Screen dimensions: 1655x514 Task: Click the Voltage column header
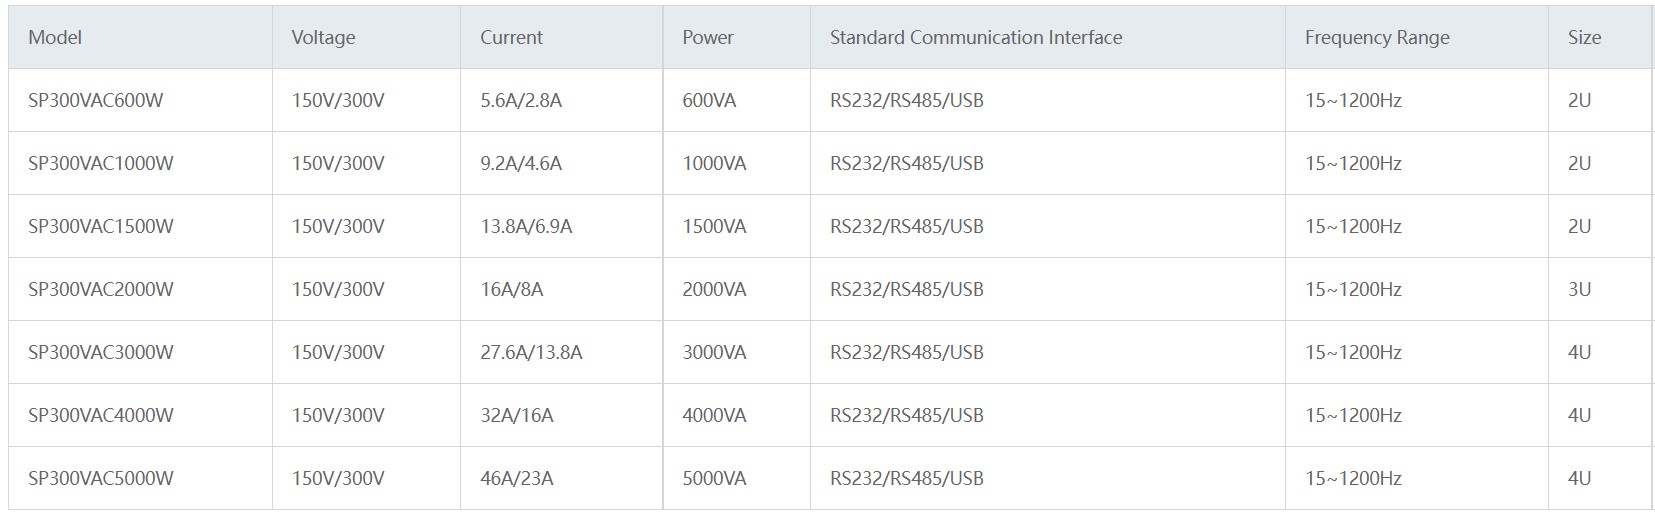point(323,37)
